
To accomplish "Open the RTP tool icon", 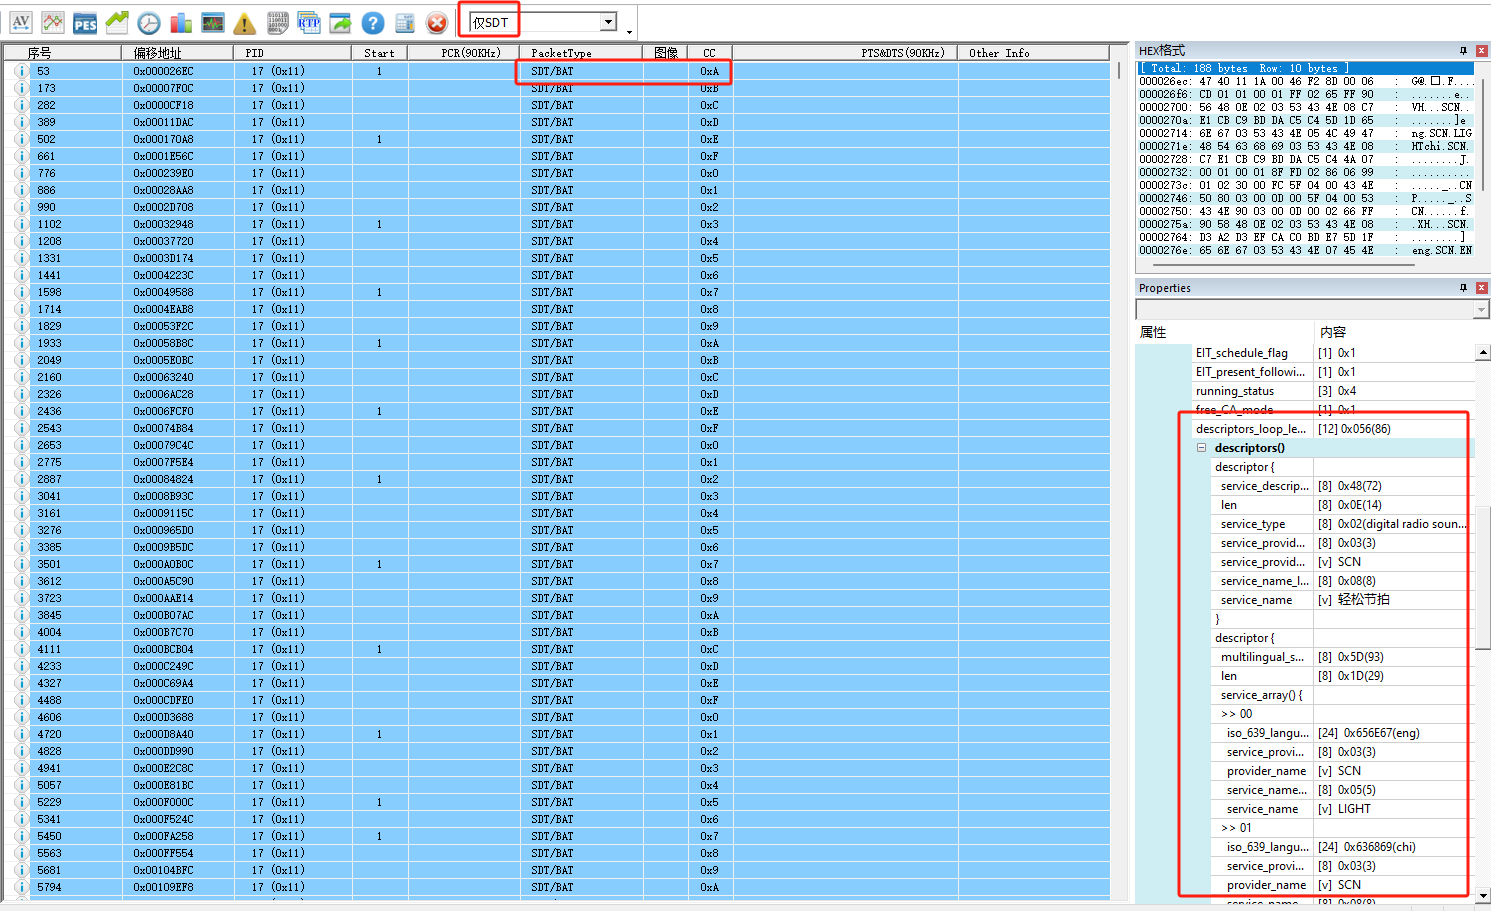I will point(309,22).
